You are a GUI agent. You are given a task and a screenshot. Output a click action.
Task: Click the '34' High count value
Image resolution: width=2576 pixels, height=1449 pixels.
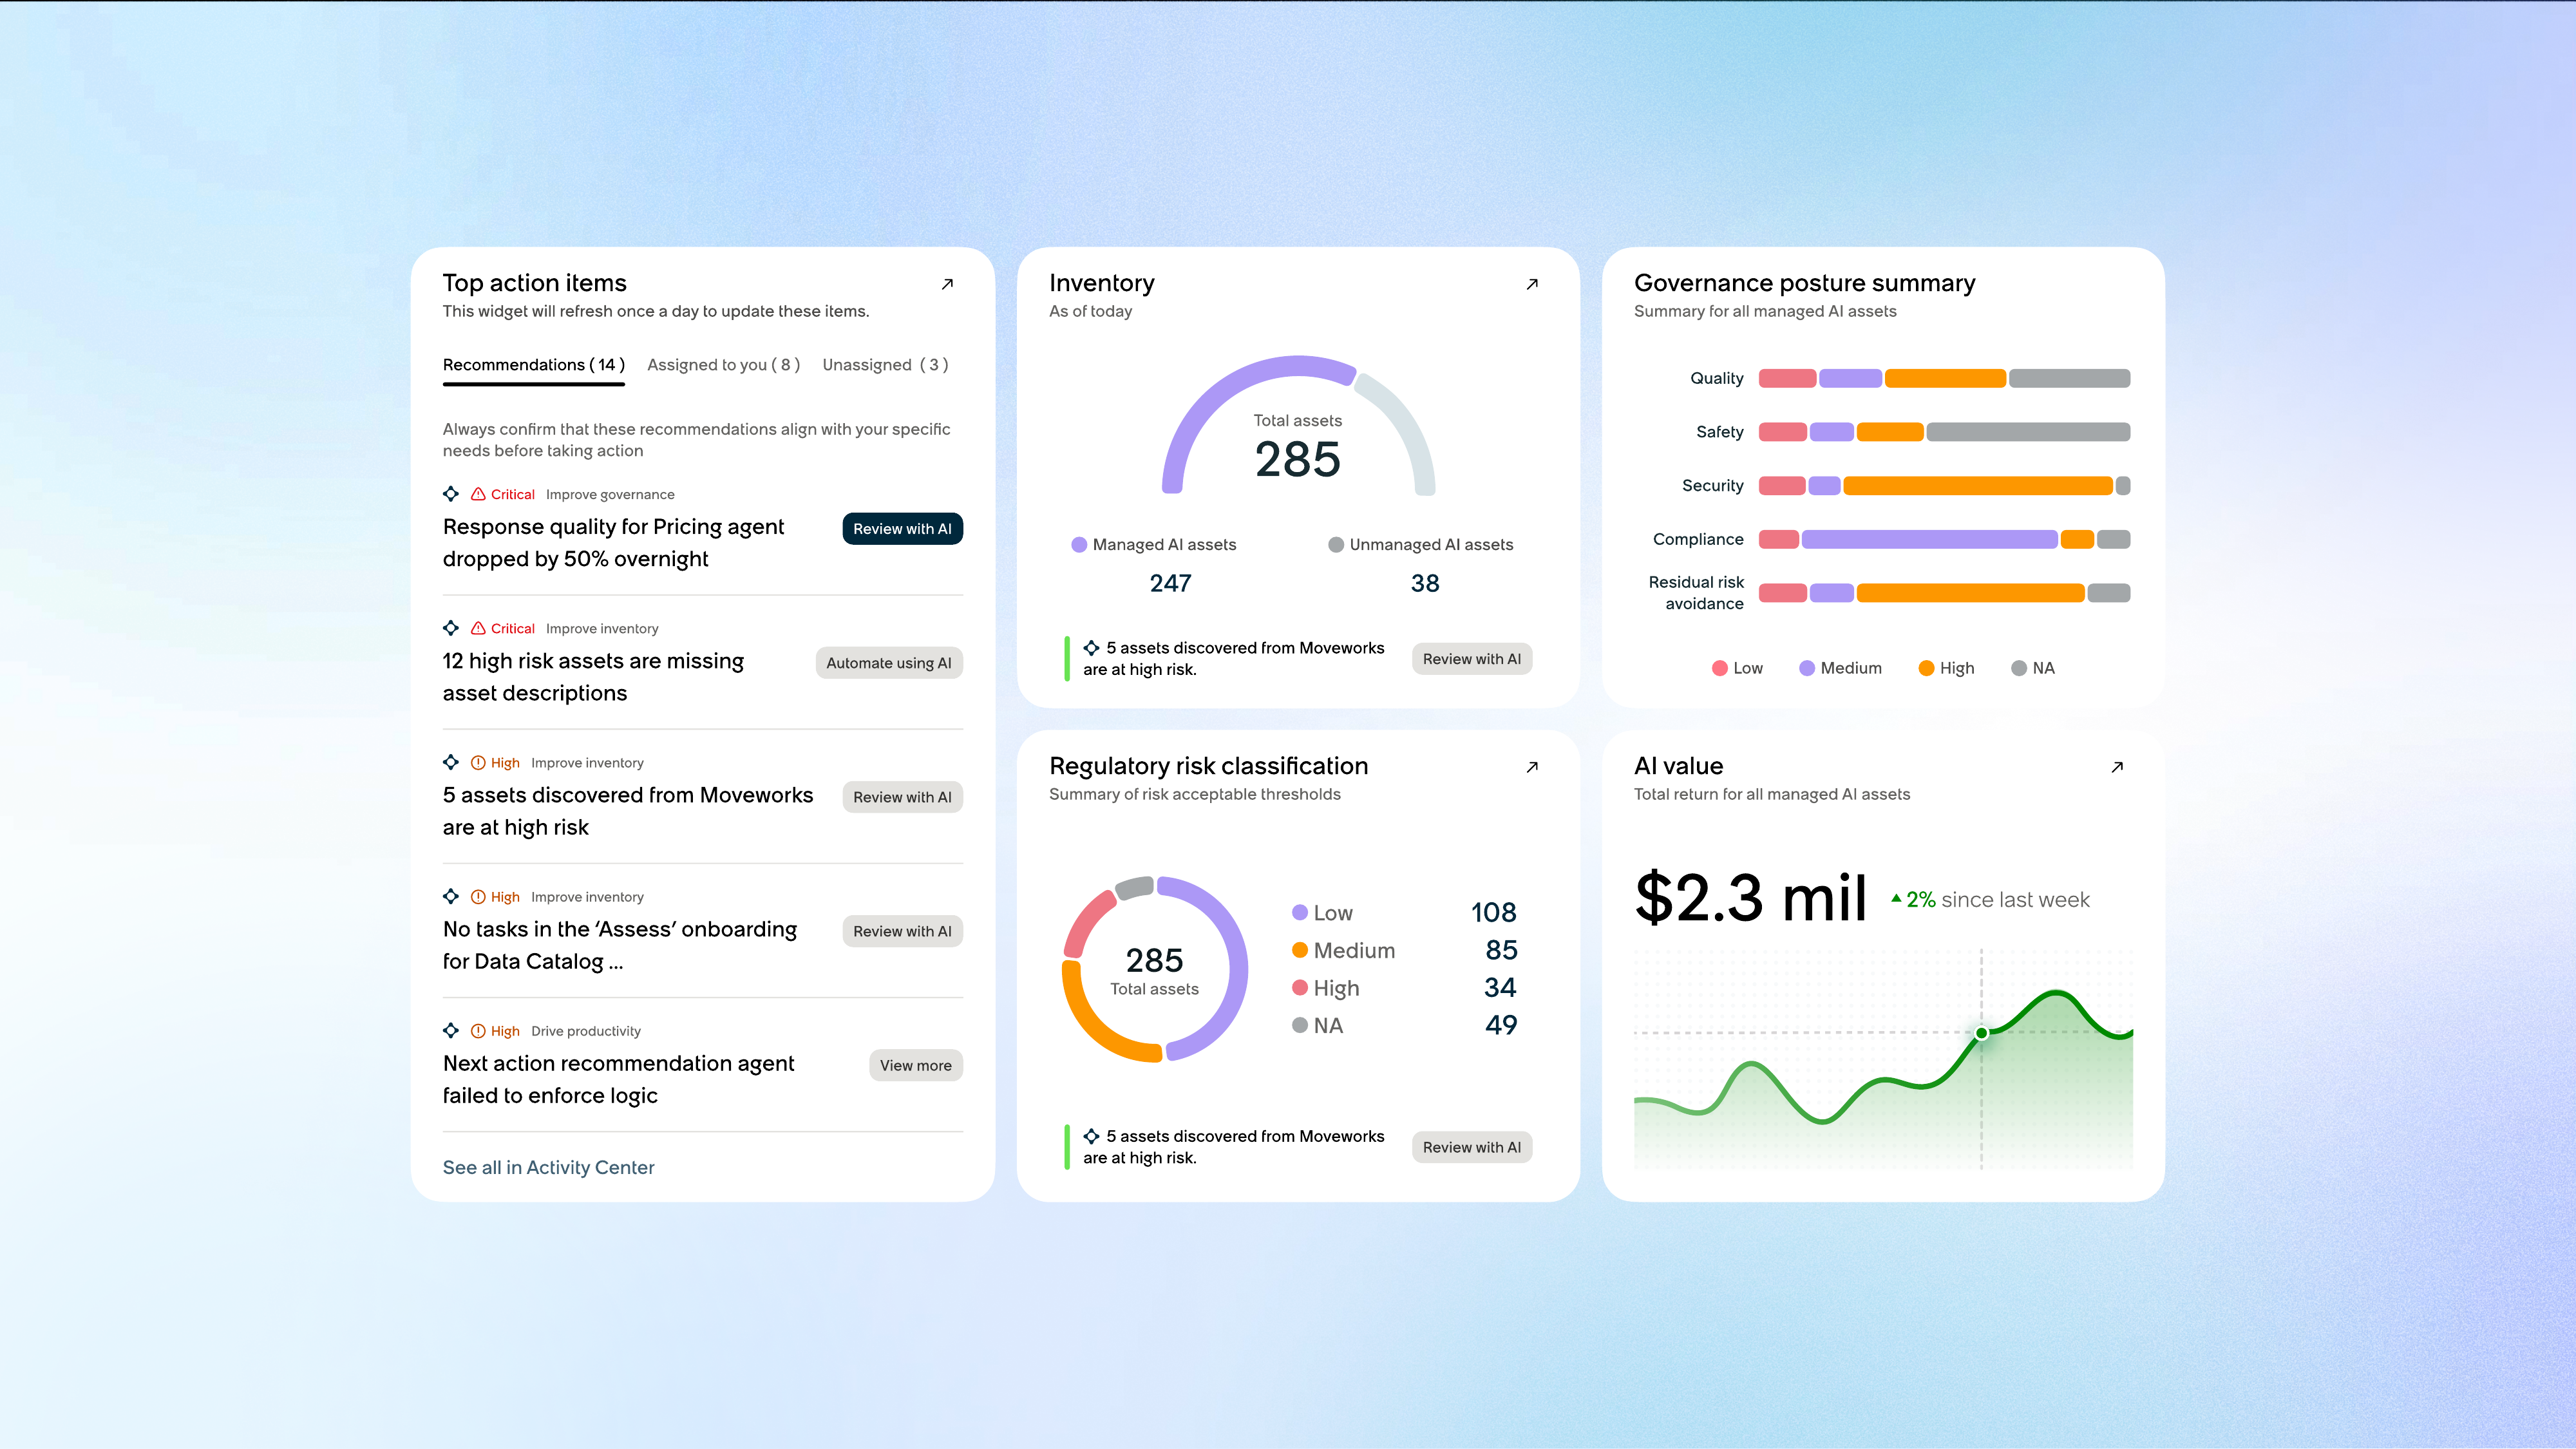click(1500, 987)
